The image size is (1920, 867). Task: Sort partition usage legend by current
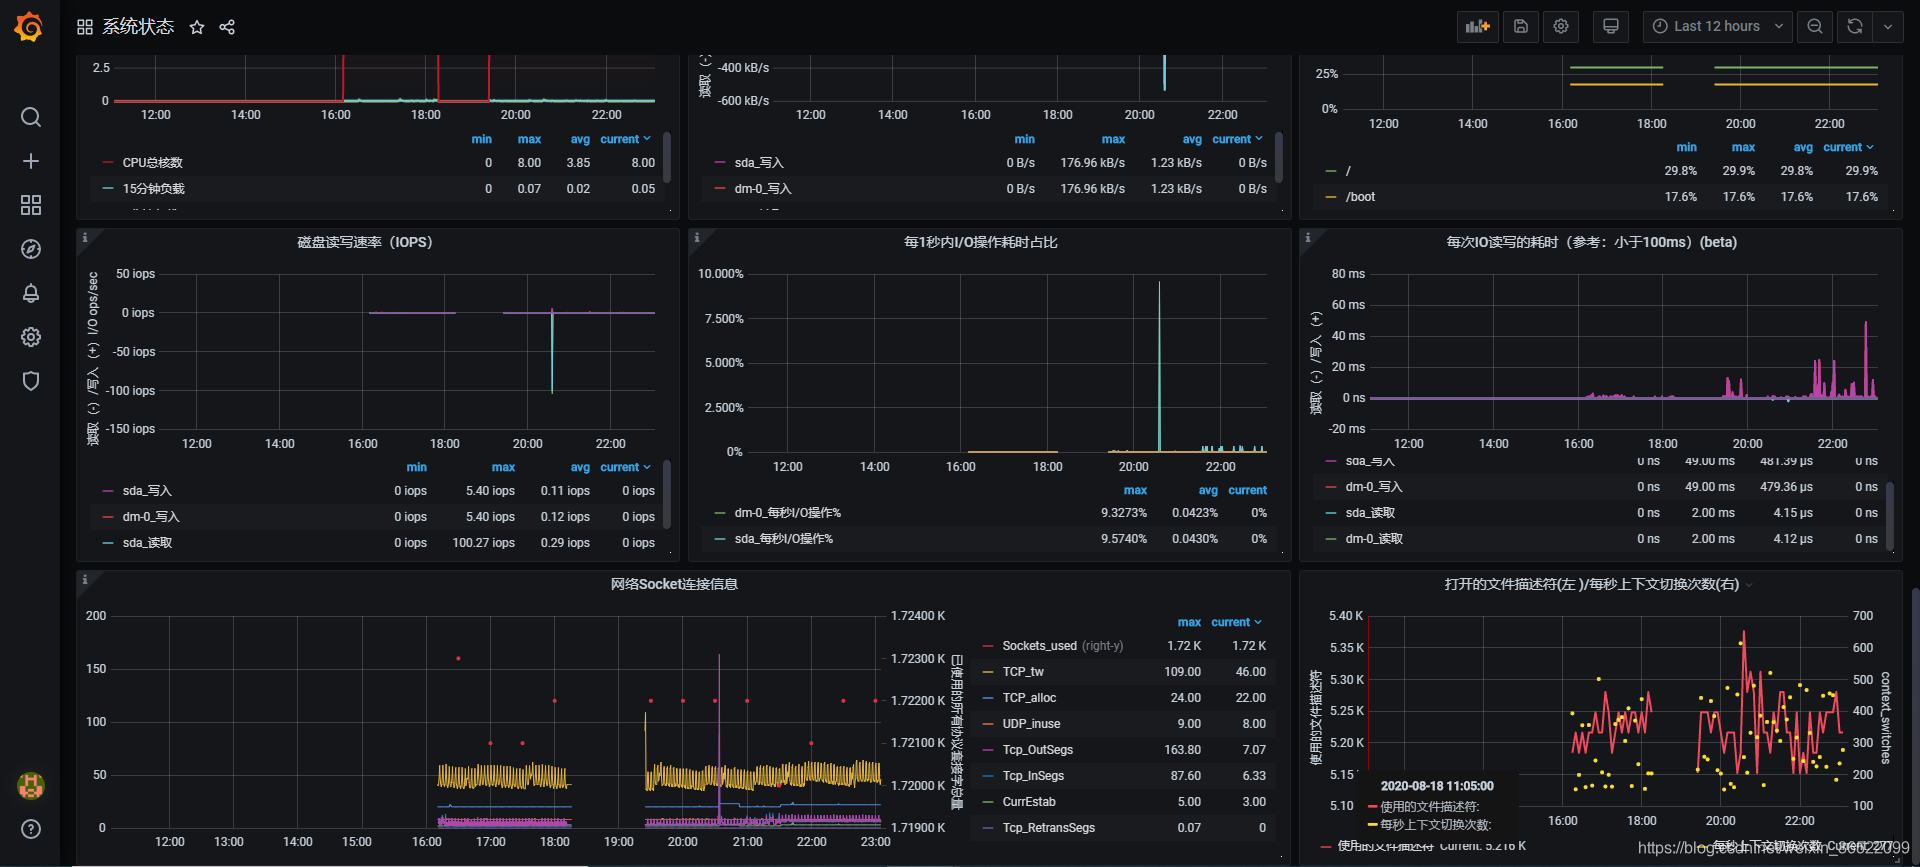click(1848, 147)
